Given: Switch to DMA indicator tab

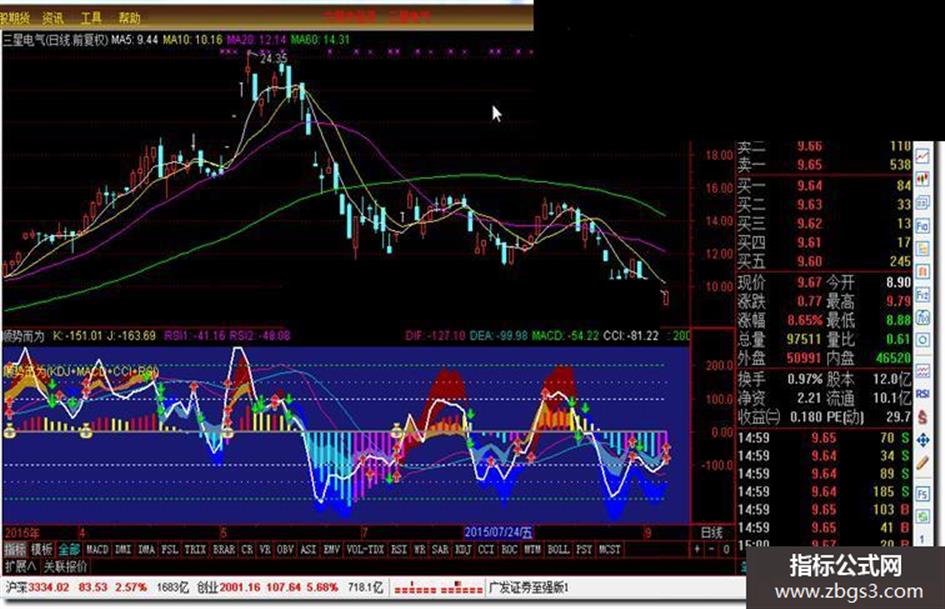Looking at the screenshot, I should pos(146,549).
